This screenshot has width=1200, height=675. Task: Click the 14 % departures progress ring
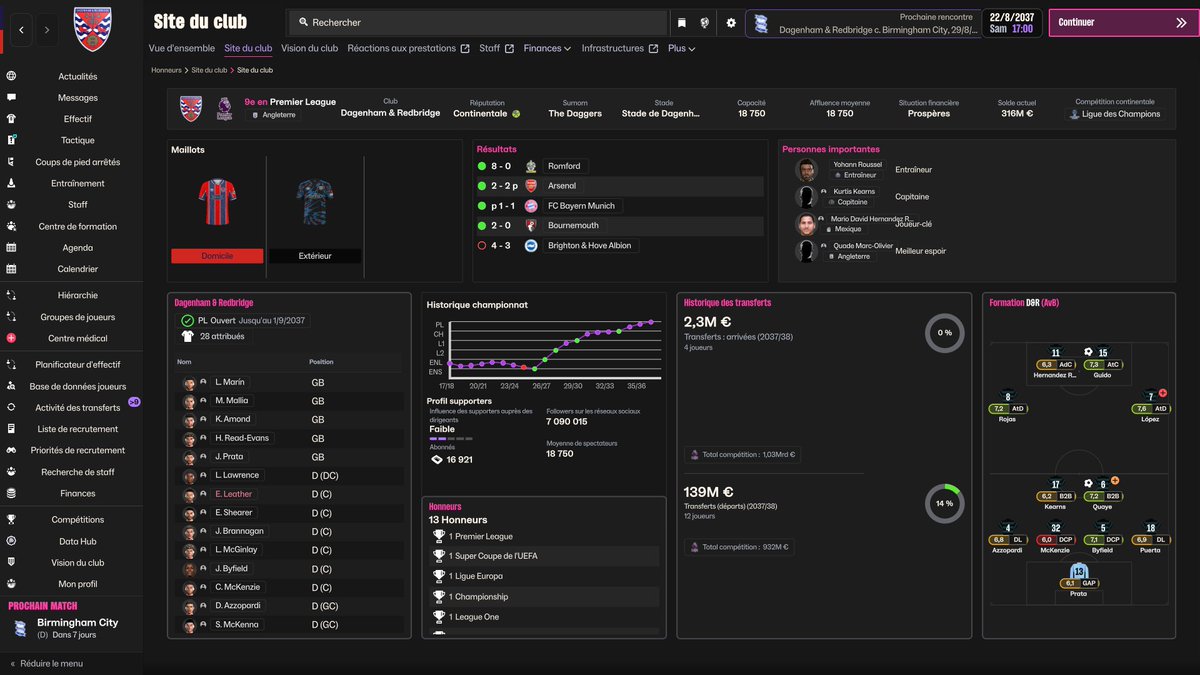point(944,503)
